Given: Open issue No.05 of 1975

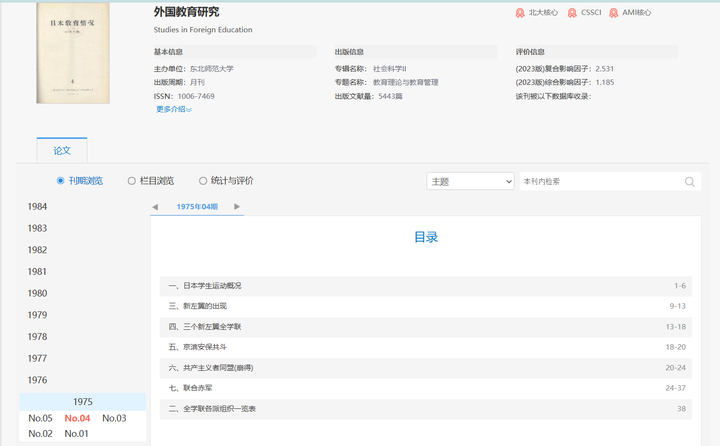Looking at the screenshot, I should 40,418.
